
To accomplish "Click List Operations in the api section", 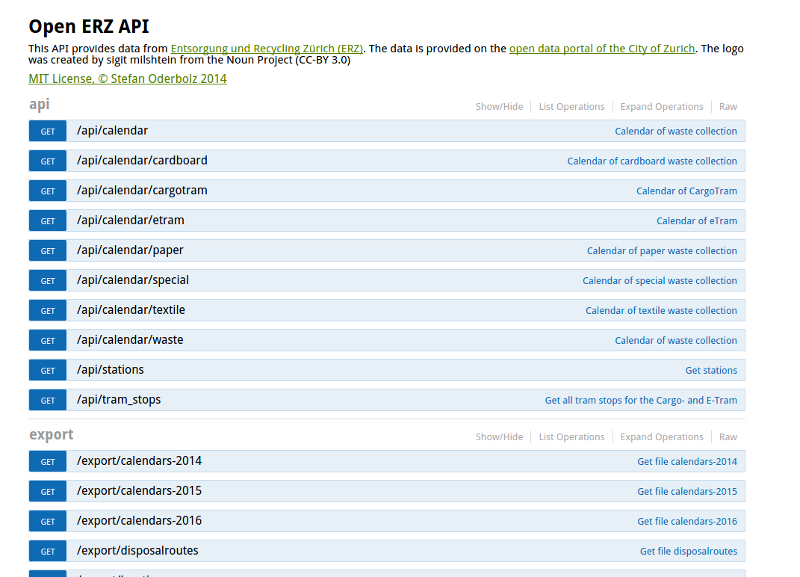I will (x=571, y=107).
